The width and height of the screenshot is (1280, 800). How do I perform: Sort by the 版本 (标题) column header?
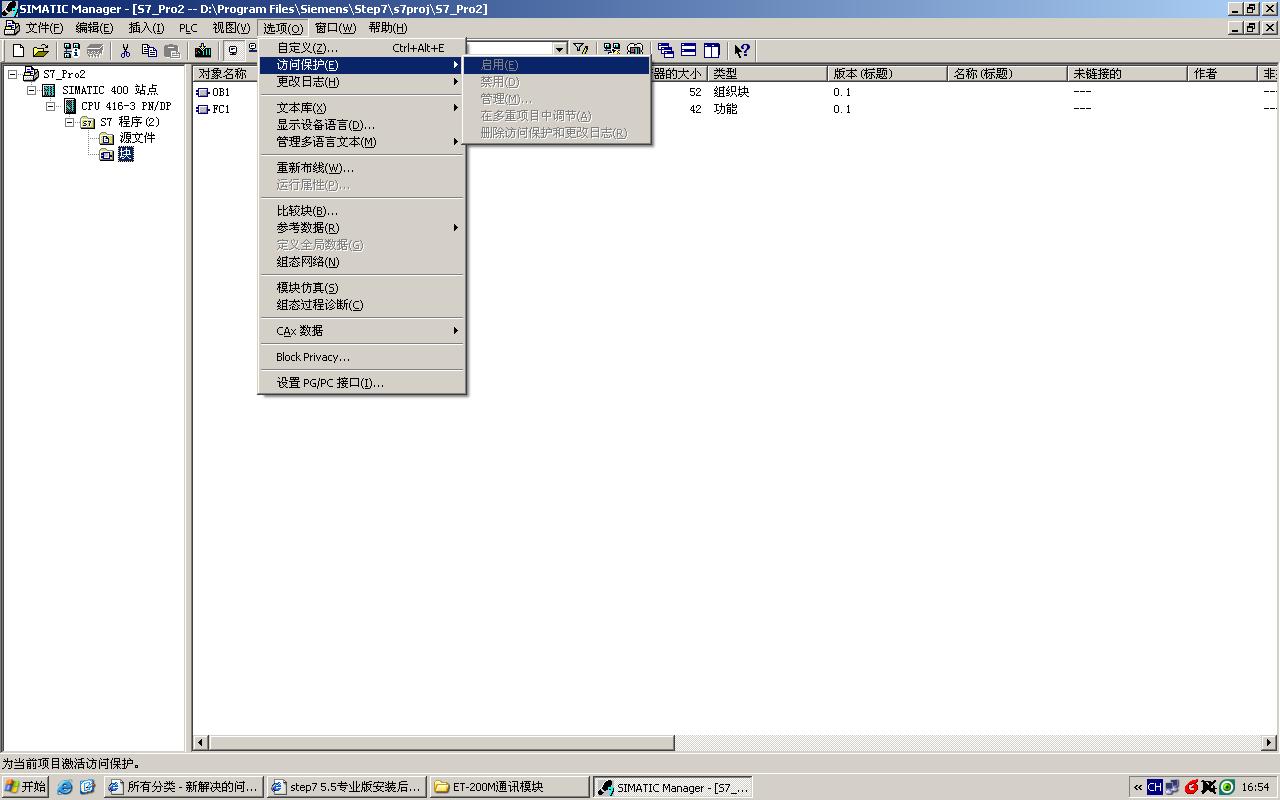(888, 74)
